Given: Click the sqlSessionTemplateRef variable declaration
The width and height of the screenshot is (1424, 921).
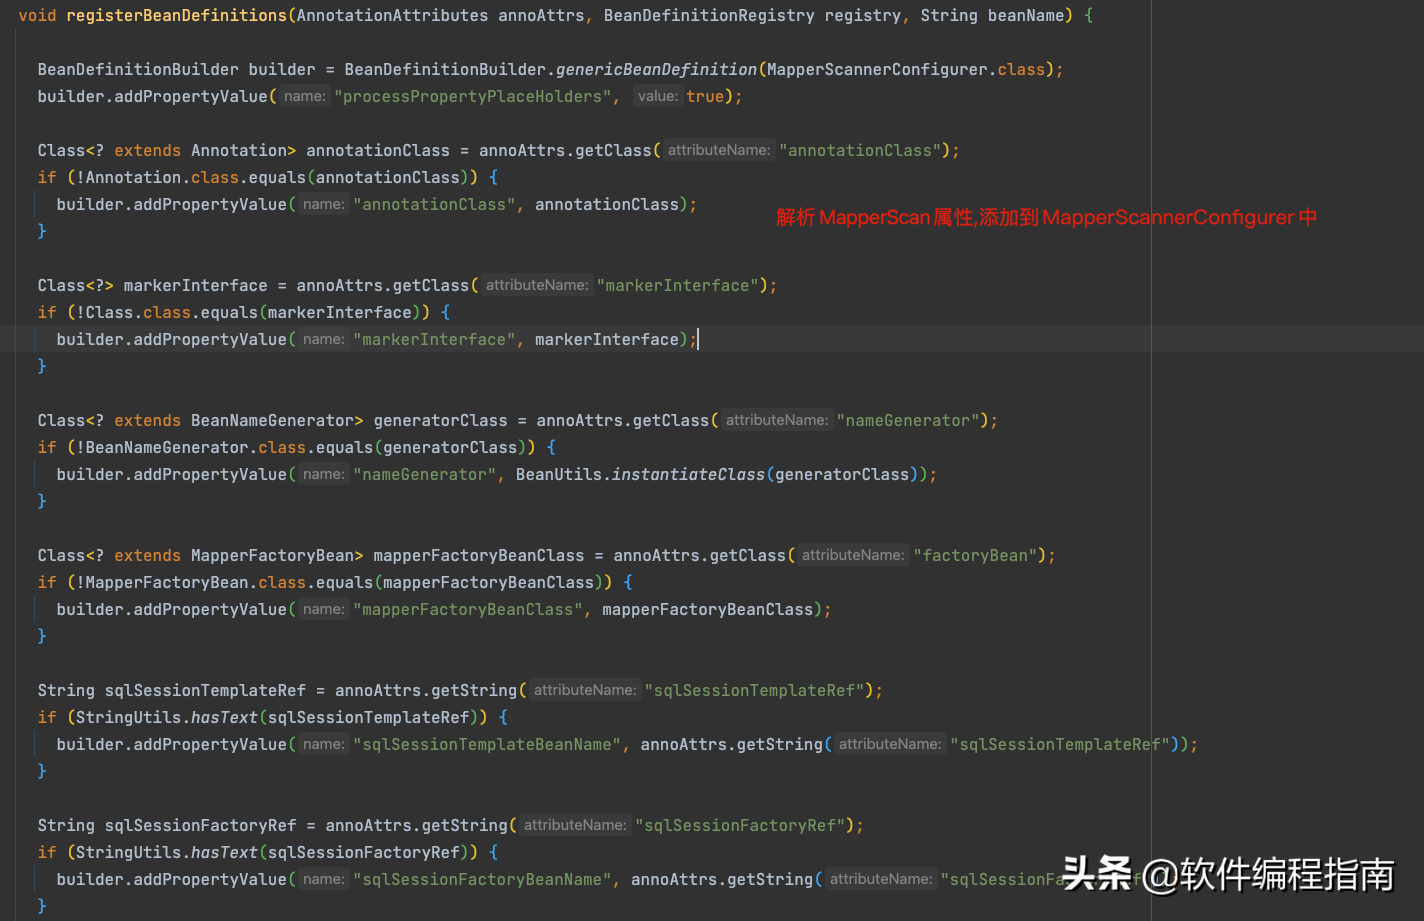Looking at the screenshot, I should point(205,690).
